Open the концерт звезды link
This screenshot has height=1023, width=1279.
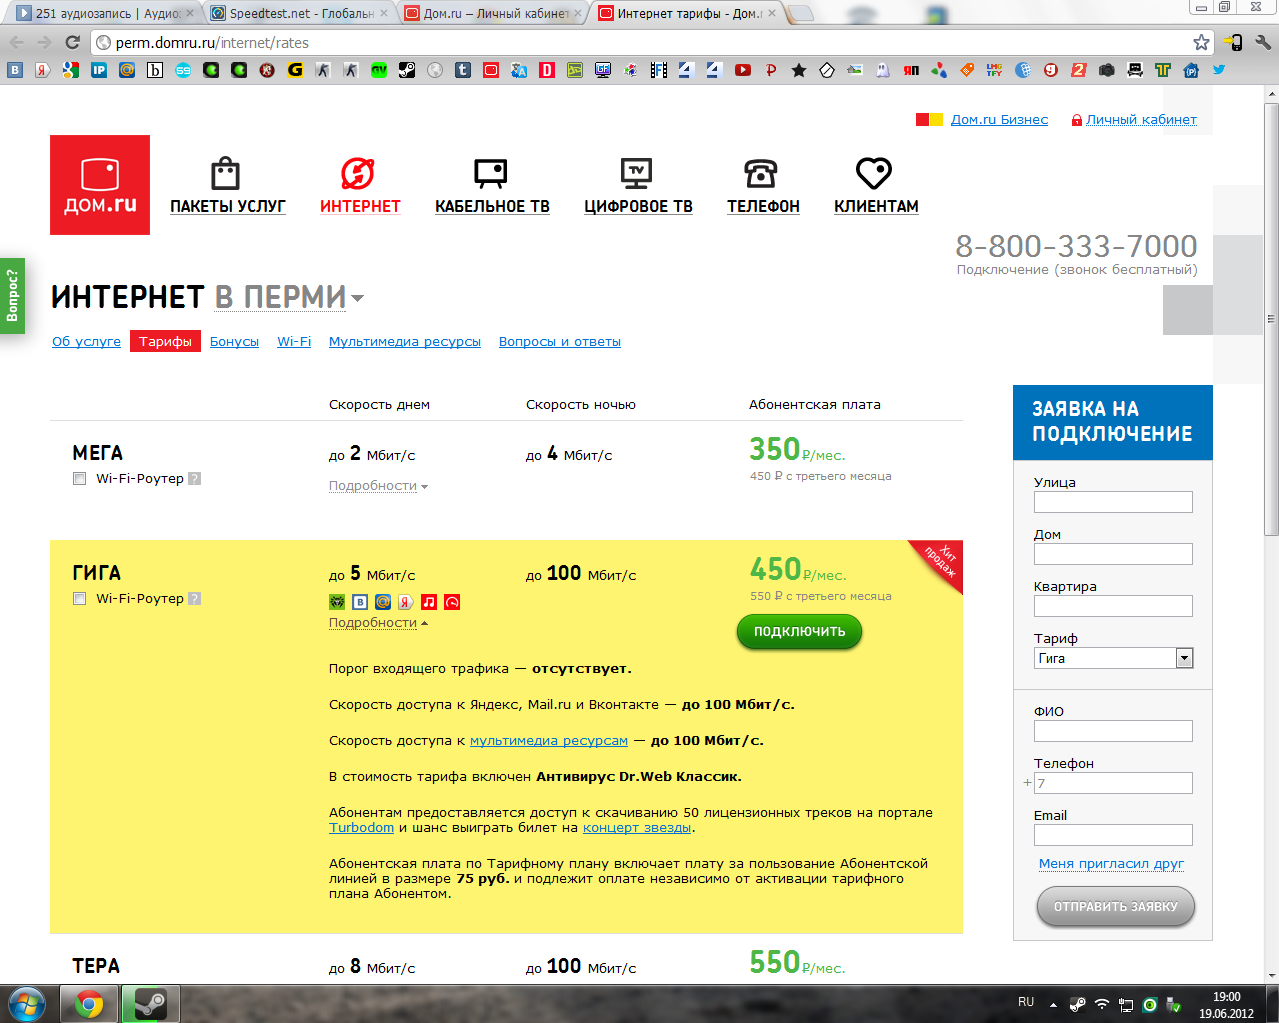tap(637, 827)
